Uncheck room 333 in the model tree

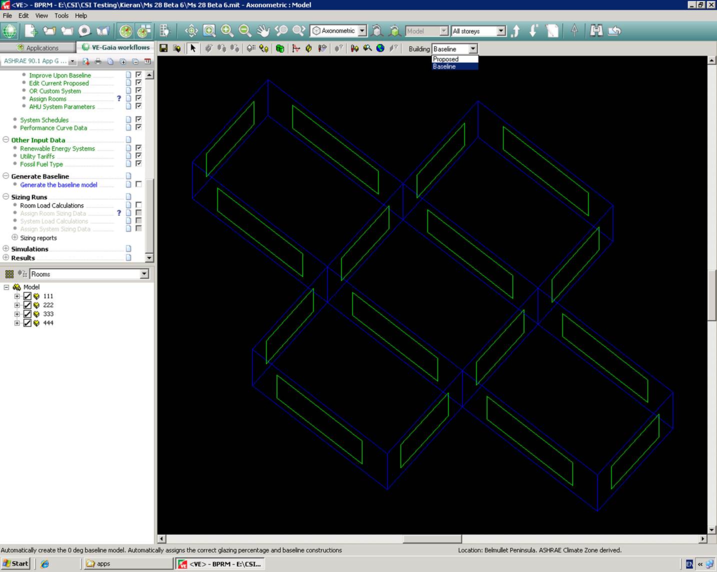click(27, 314)
